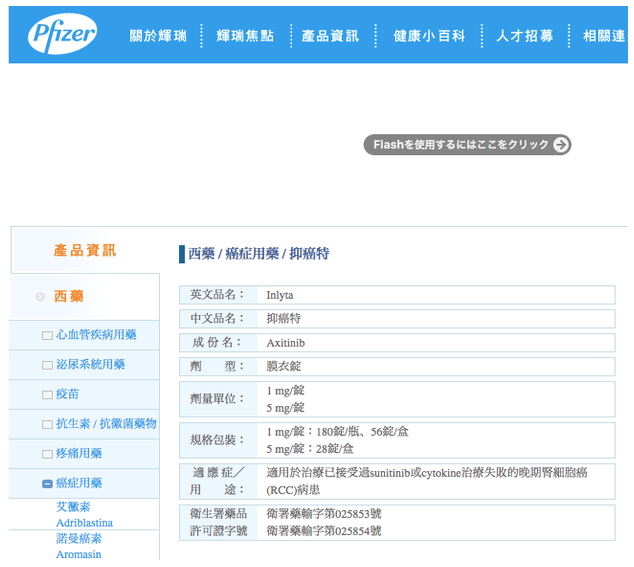Open the Aromasin product link
The height and width of the screenshot is (567, 634).
click(x=79, y=554)
